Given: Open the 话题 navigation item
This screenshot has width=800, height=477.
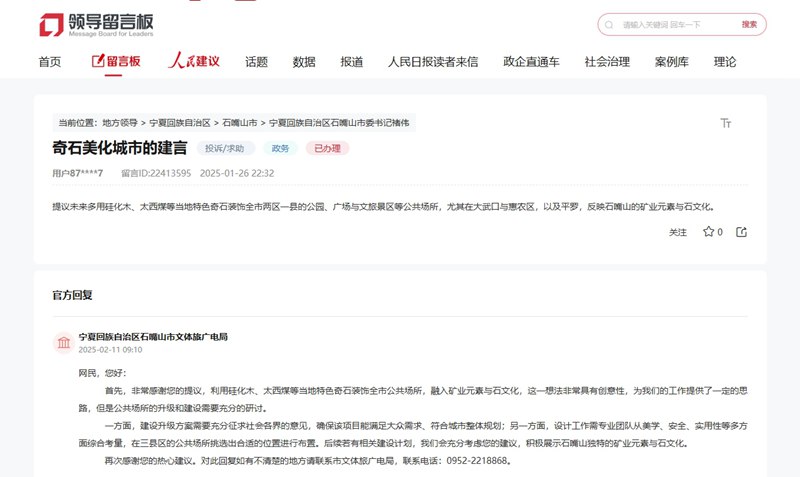Looking at the screenshot, I should coord(256,61).
